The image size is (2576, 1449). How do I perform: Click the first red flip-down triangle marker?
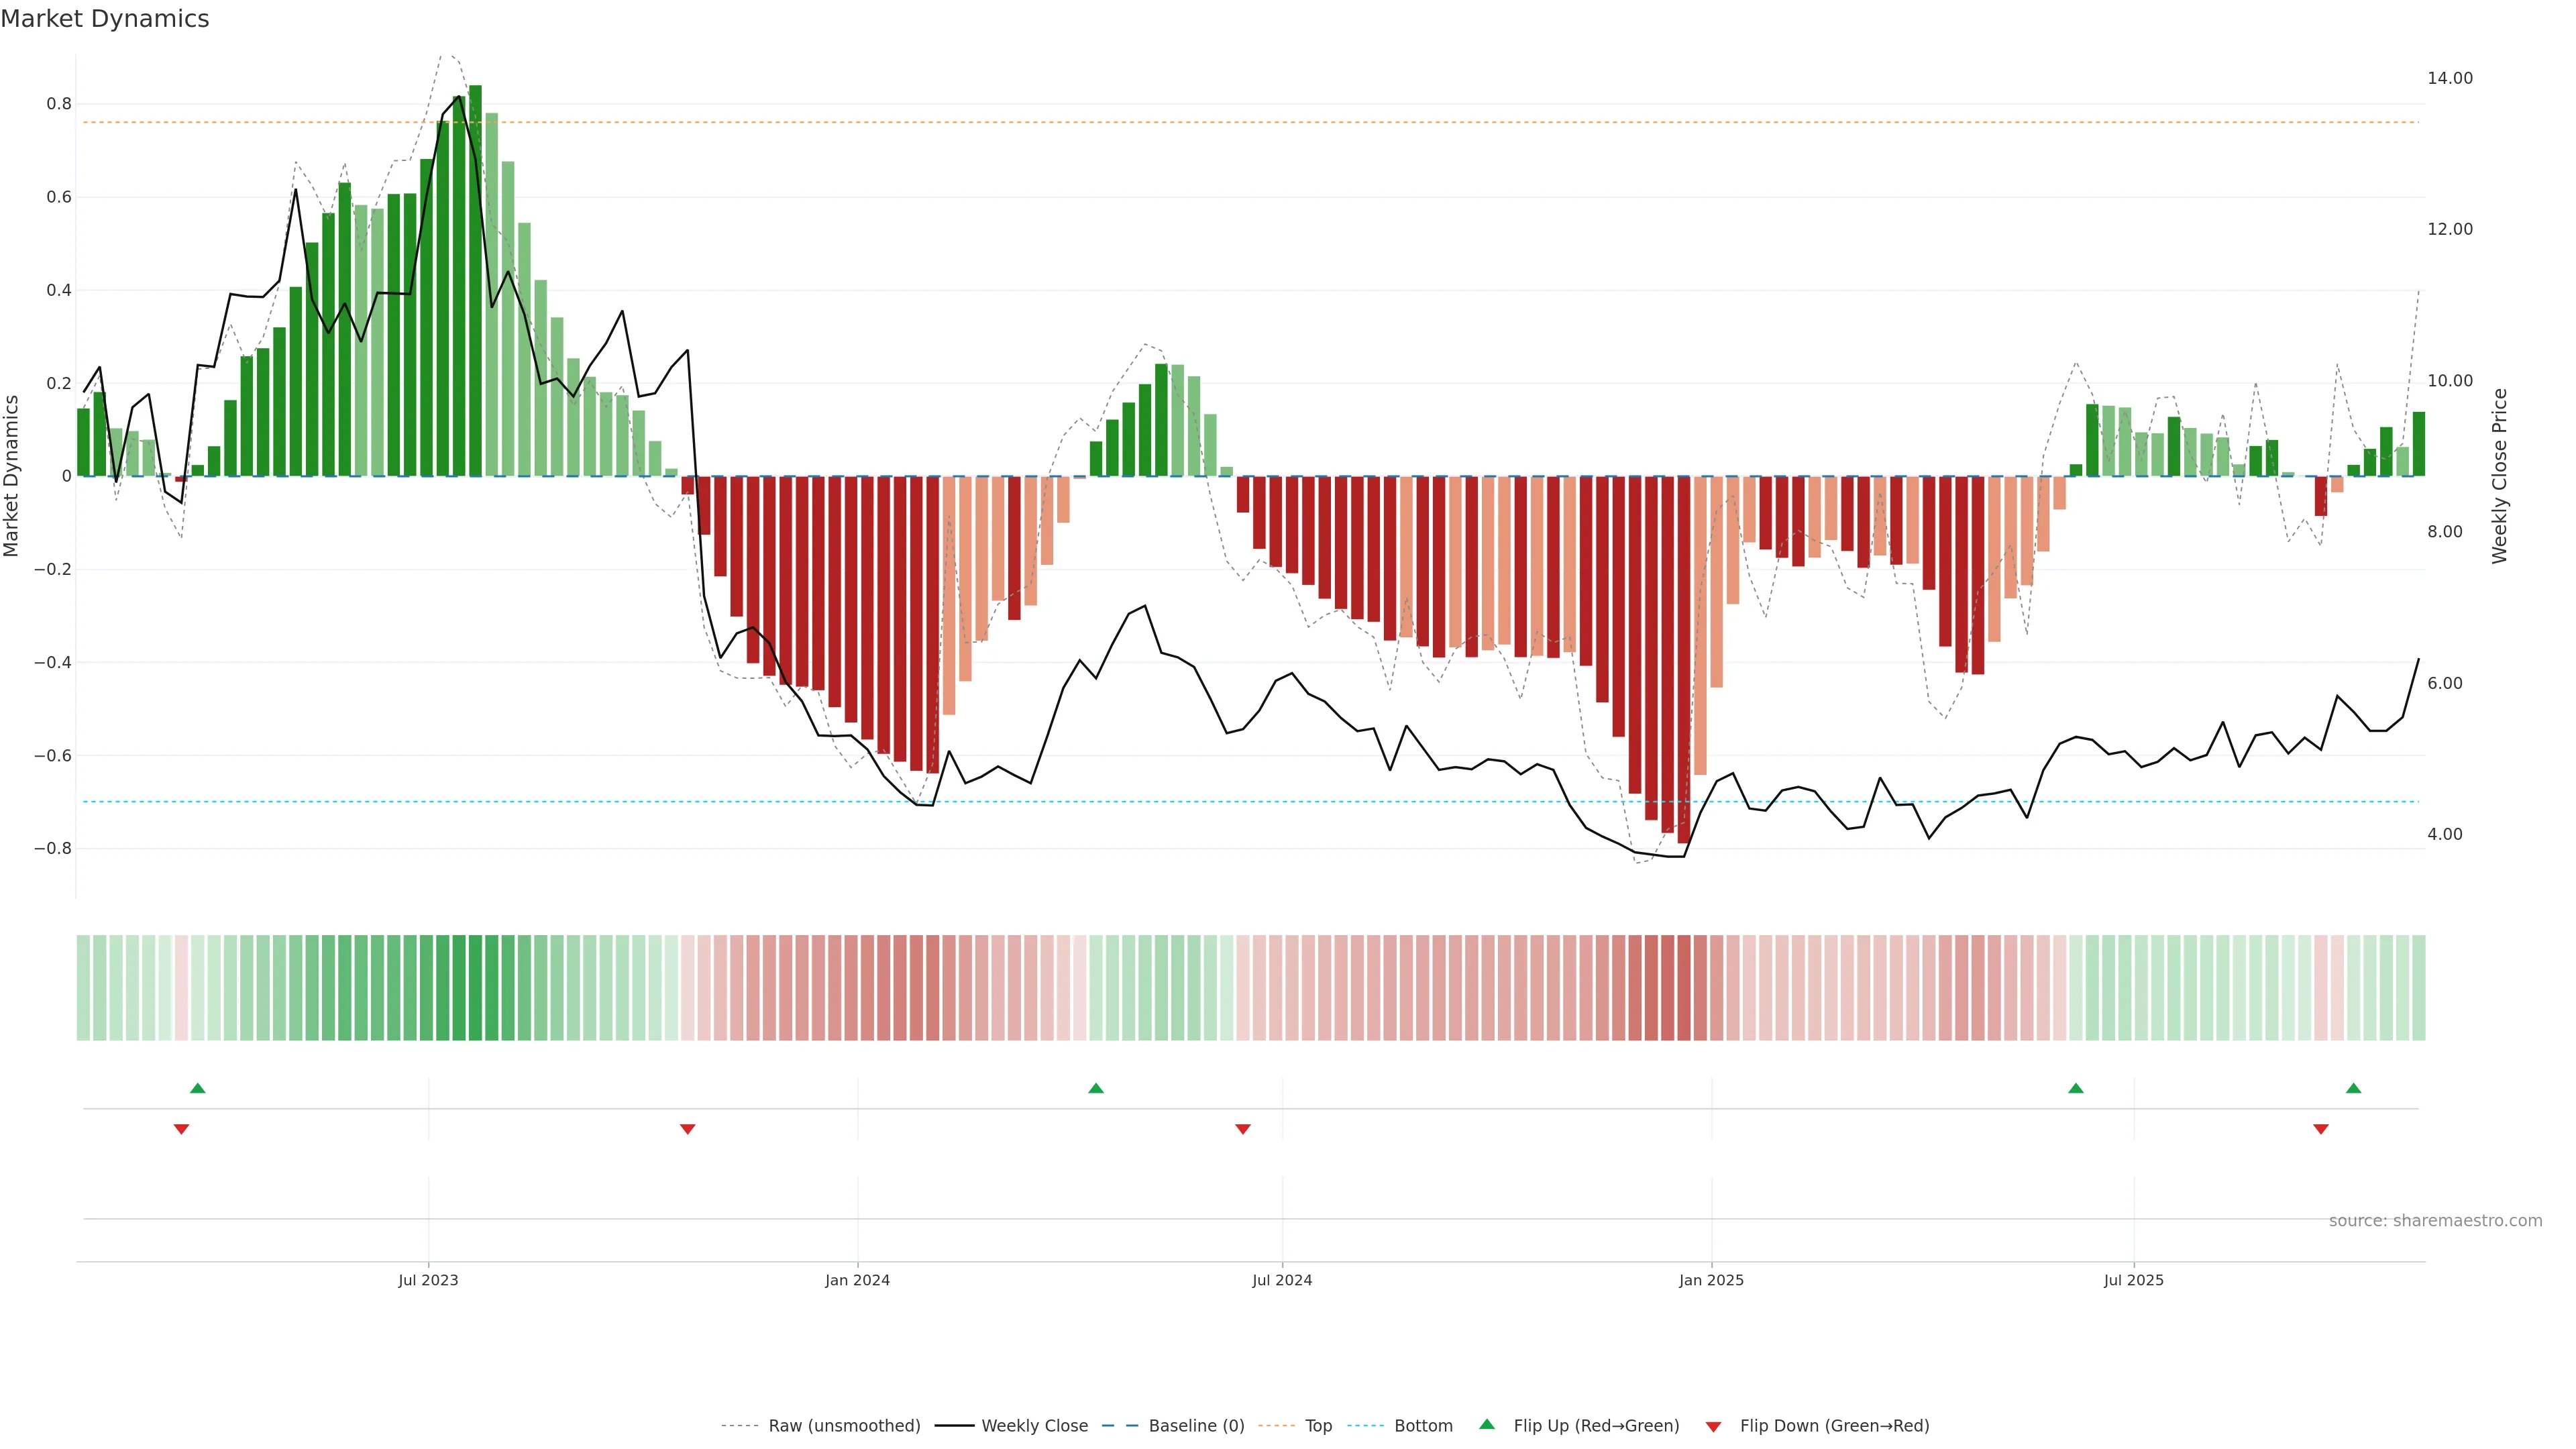(x=181, y=1129)
